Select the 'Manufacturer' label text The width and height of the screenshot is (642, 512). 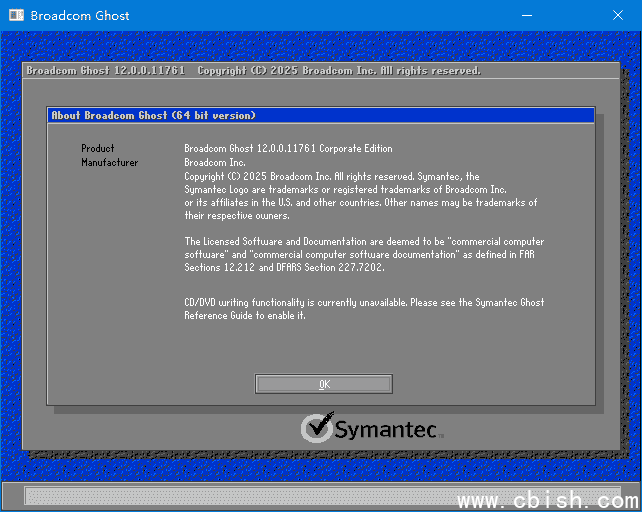tap(109, 163)
